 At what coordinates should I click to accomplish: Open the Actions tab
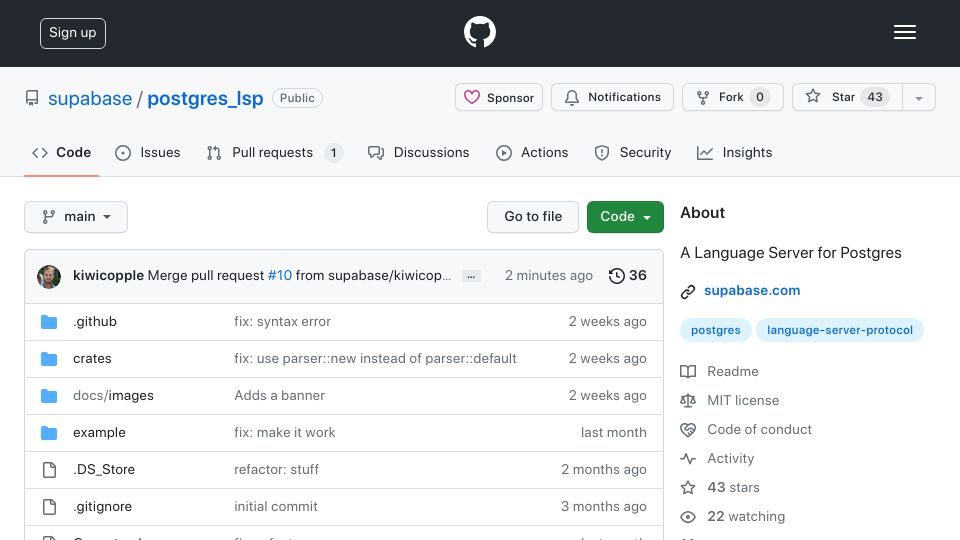(x=532, y=152)
